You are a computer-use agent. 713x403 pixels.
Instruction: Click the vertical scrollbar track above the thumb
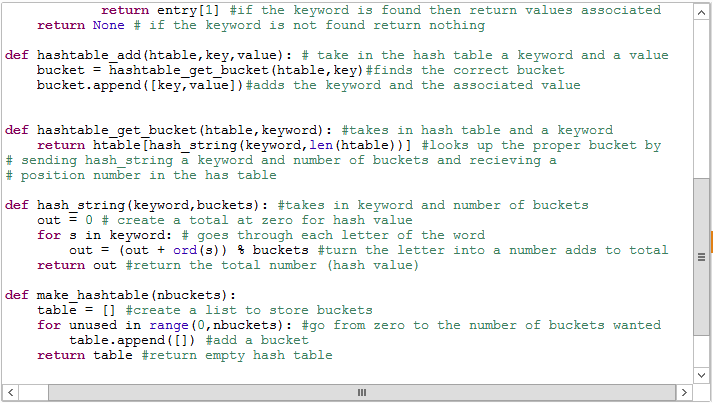point(700,99)
